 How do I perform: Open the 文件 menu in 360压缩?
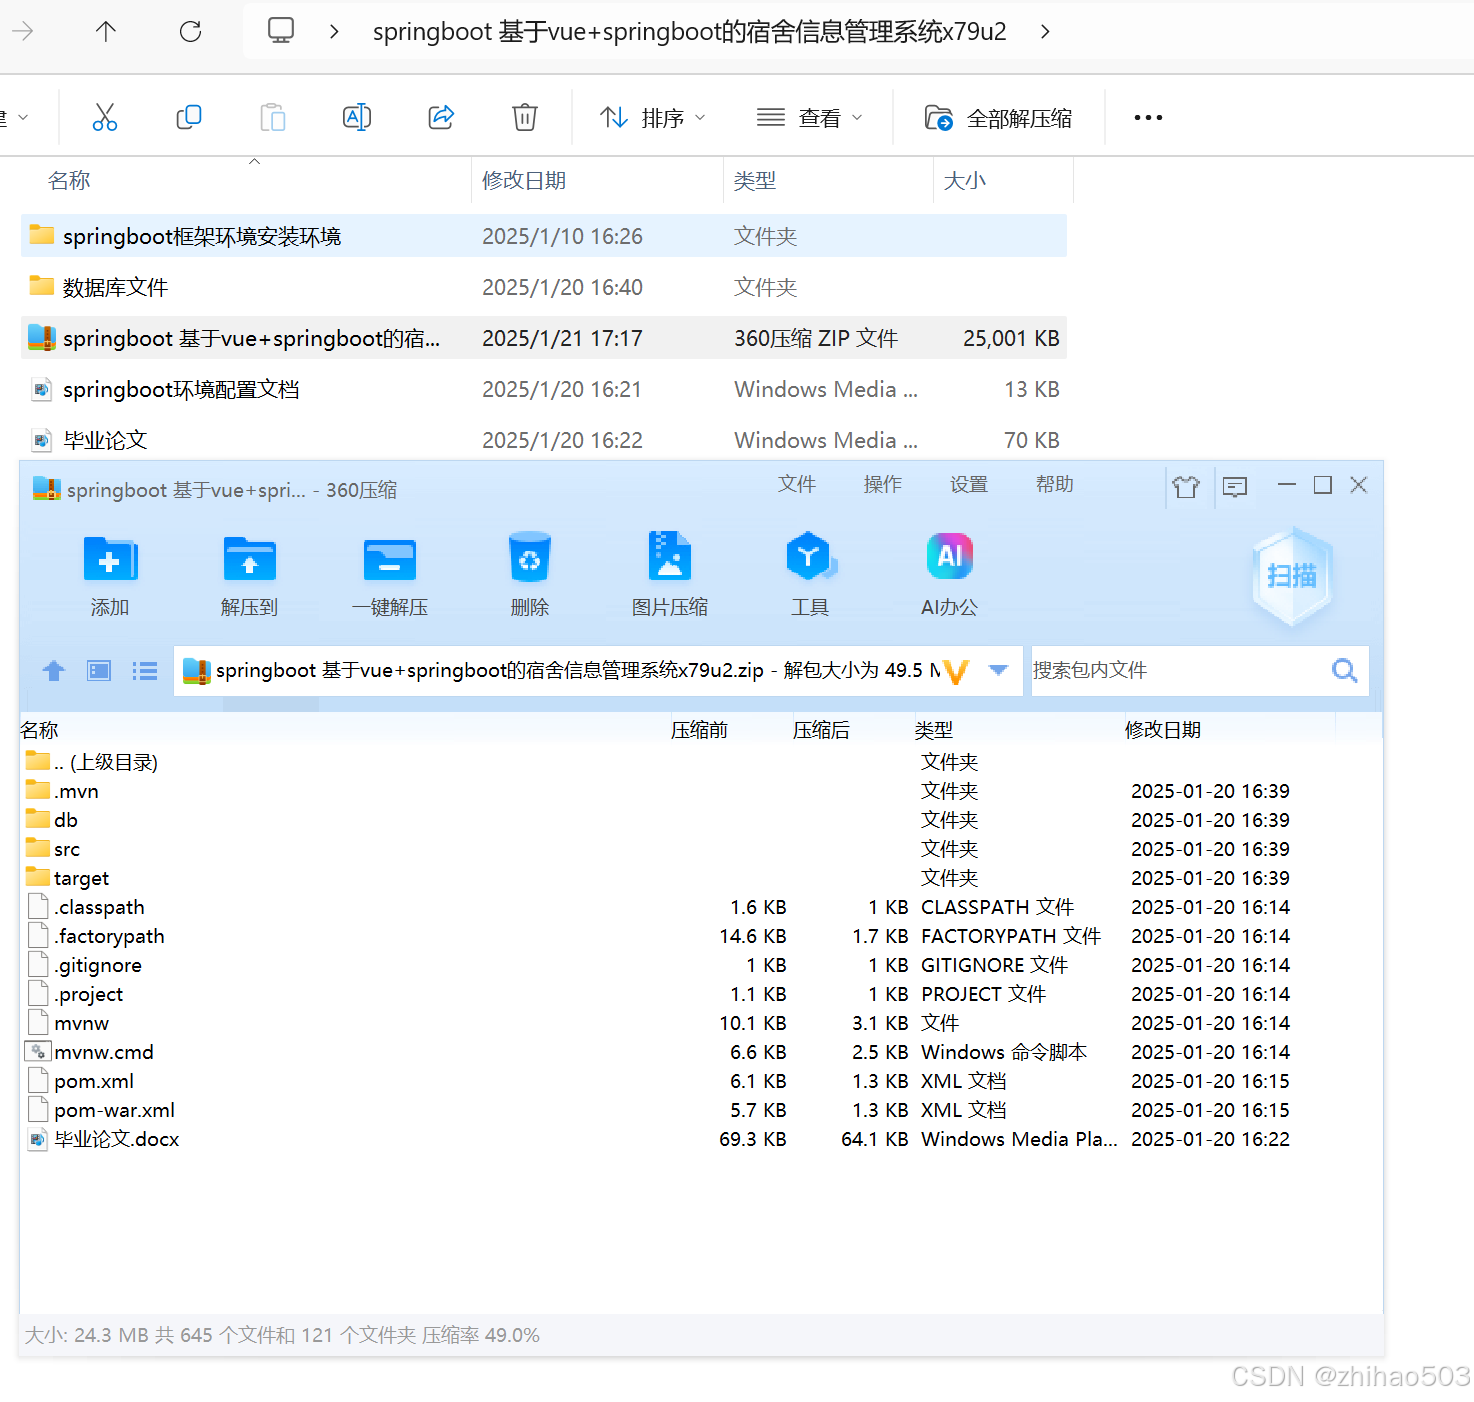[797, 484]
